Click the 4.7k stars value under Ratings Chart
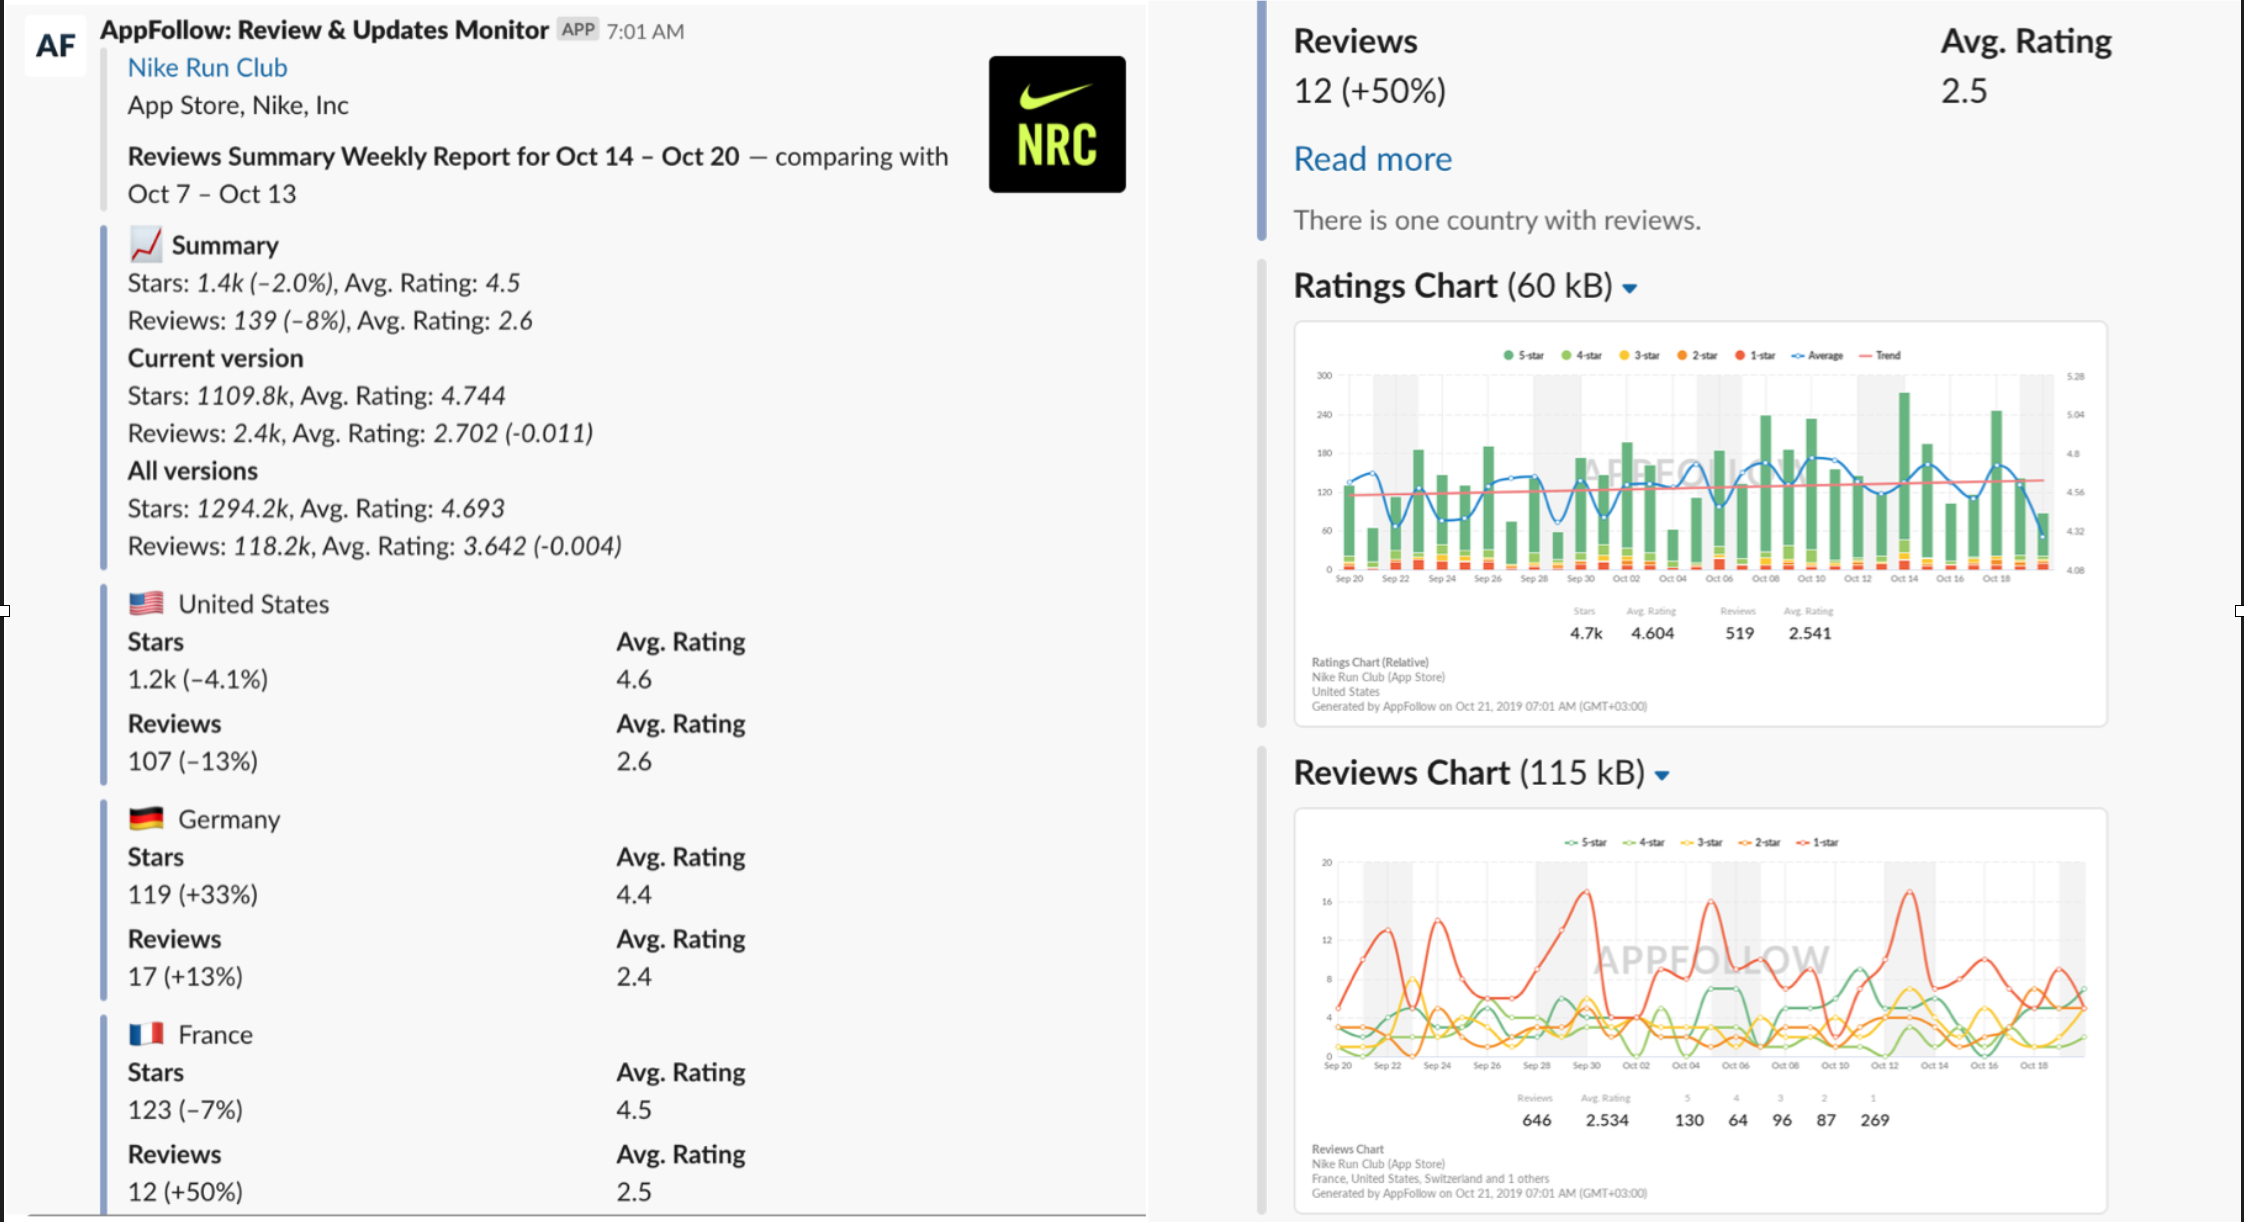The height and width of the screenshot is (1222, 2244). click(x=1586, y=633)
